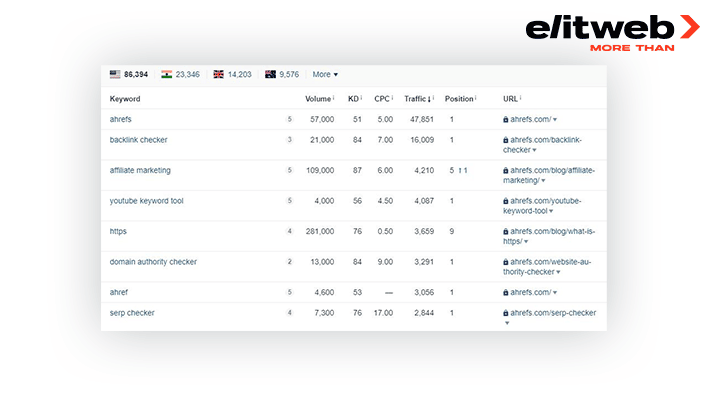Select the Australia flag country filter
Viewport: 708px width, 396px height.
[x=282, y=75]
